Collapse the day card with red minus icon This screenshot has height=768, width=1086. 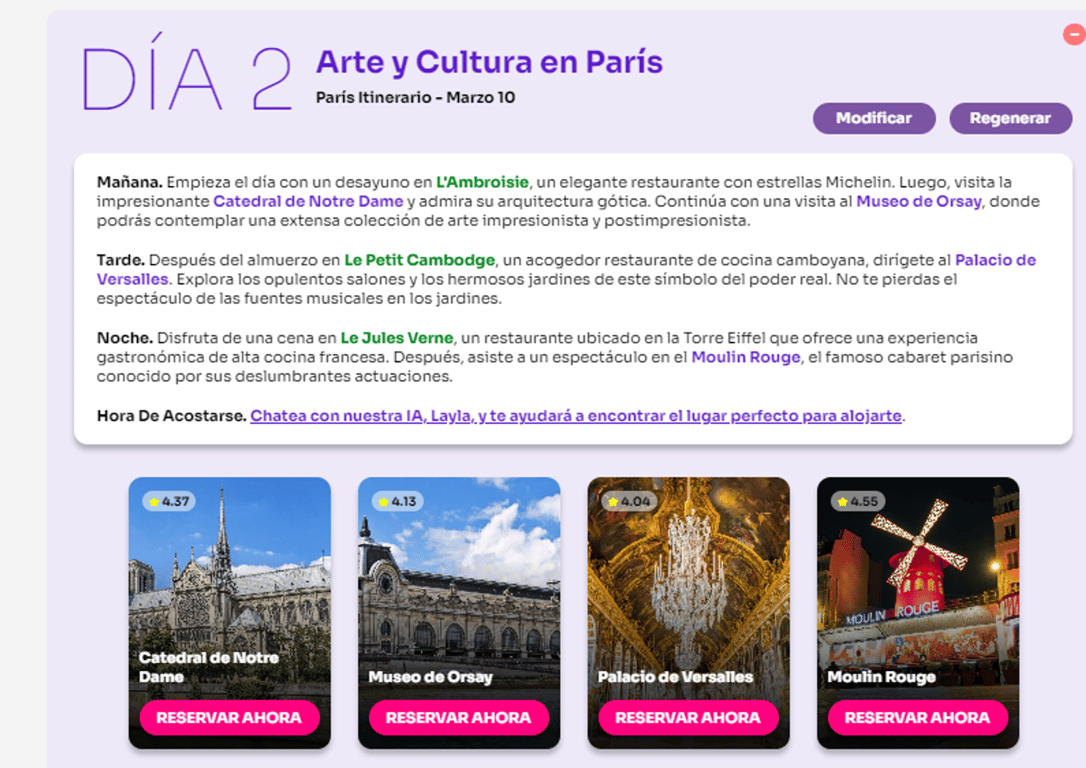click(1075, 34)
